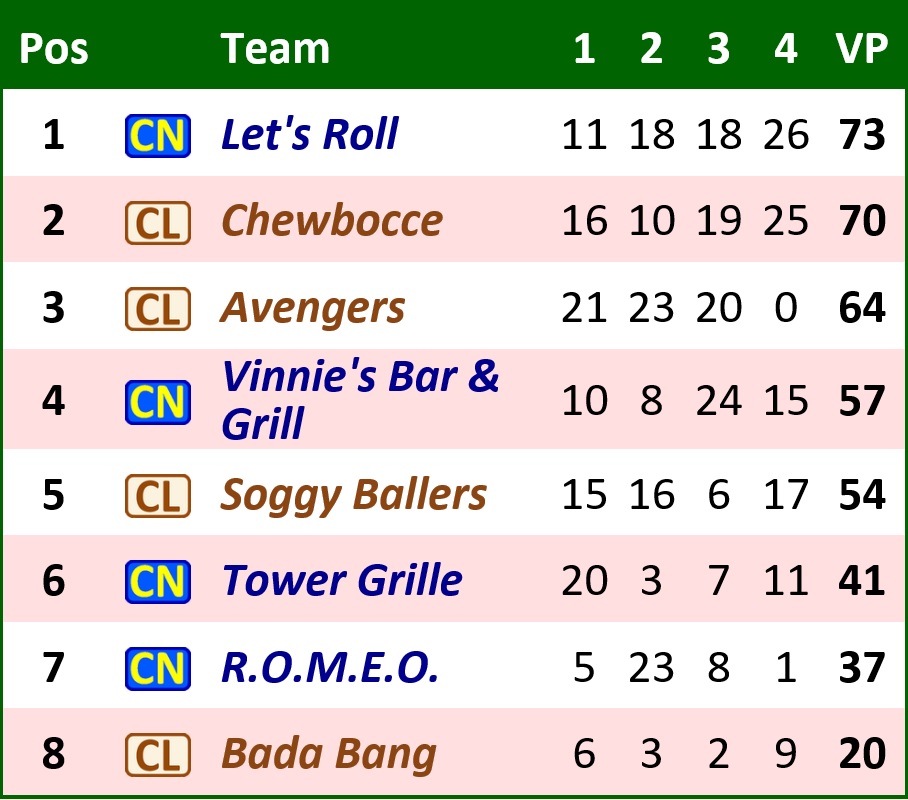Click the Soggy Ballers team name
Viewport: 908px width, 800px height.
[353, 495]
